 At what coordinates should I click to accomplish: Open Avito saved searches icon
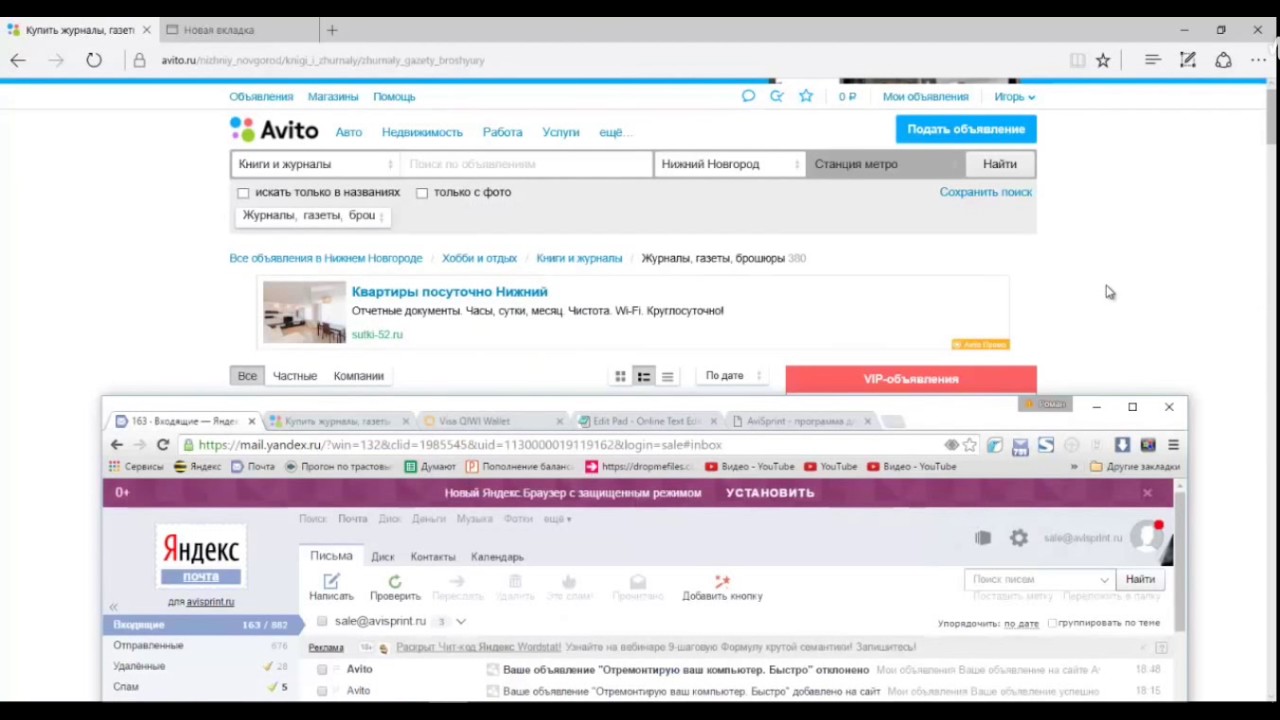coord(777,96)
